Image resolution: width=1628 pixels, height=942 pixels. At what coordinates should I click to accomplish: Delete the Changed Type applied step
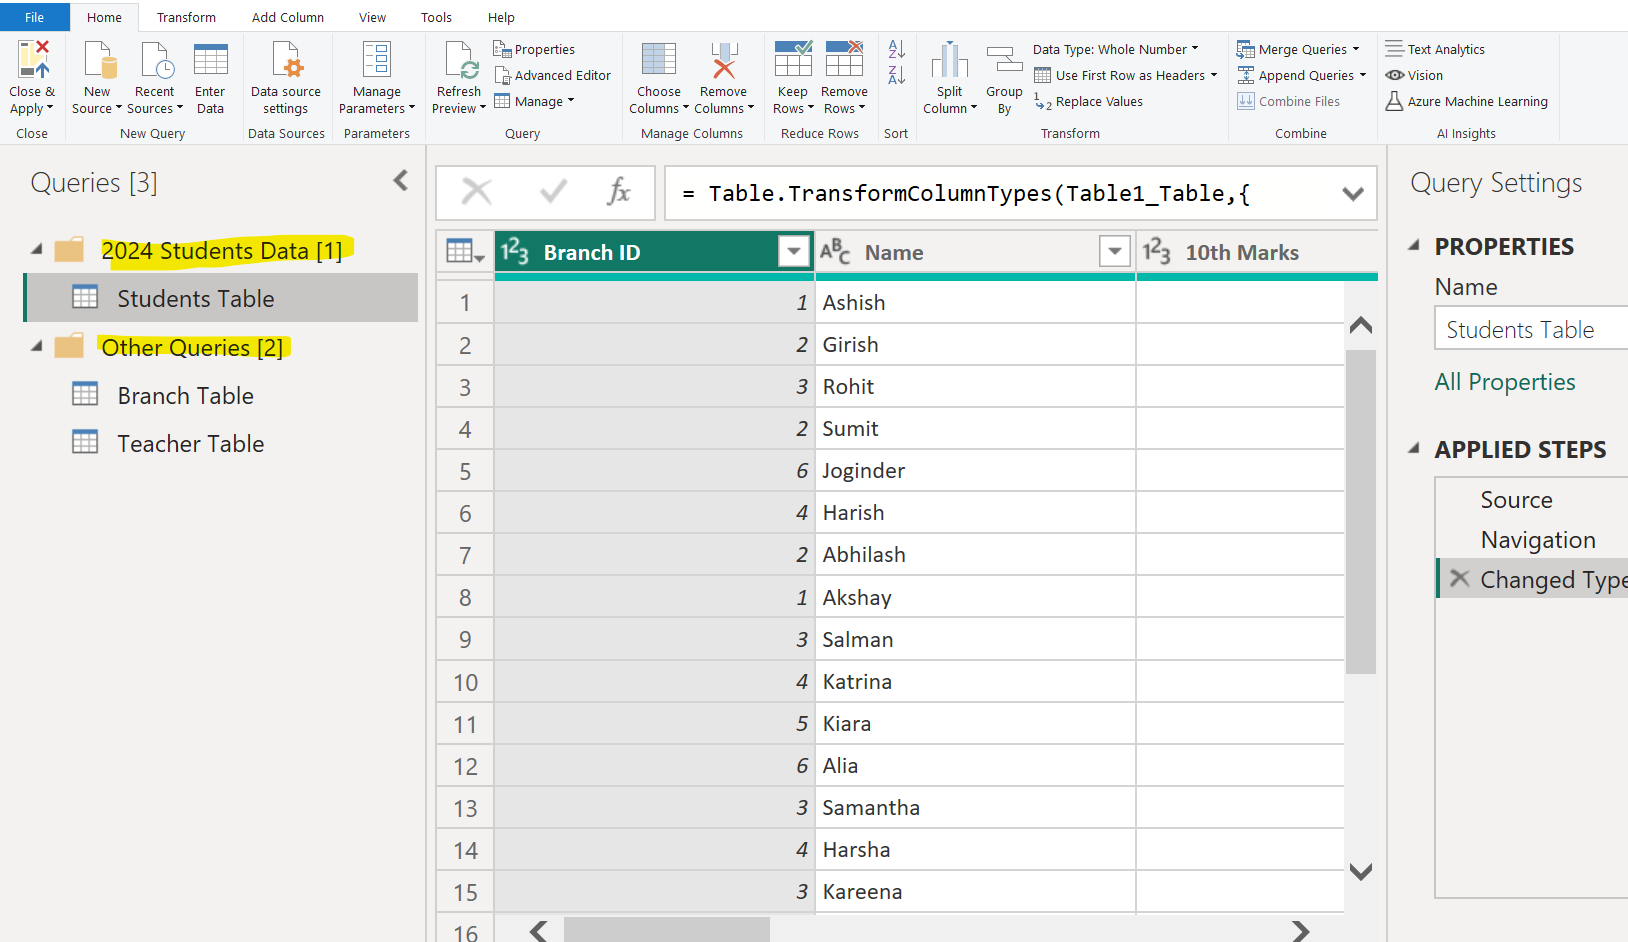click(1458, 578)
